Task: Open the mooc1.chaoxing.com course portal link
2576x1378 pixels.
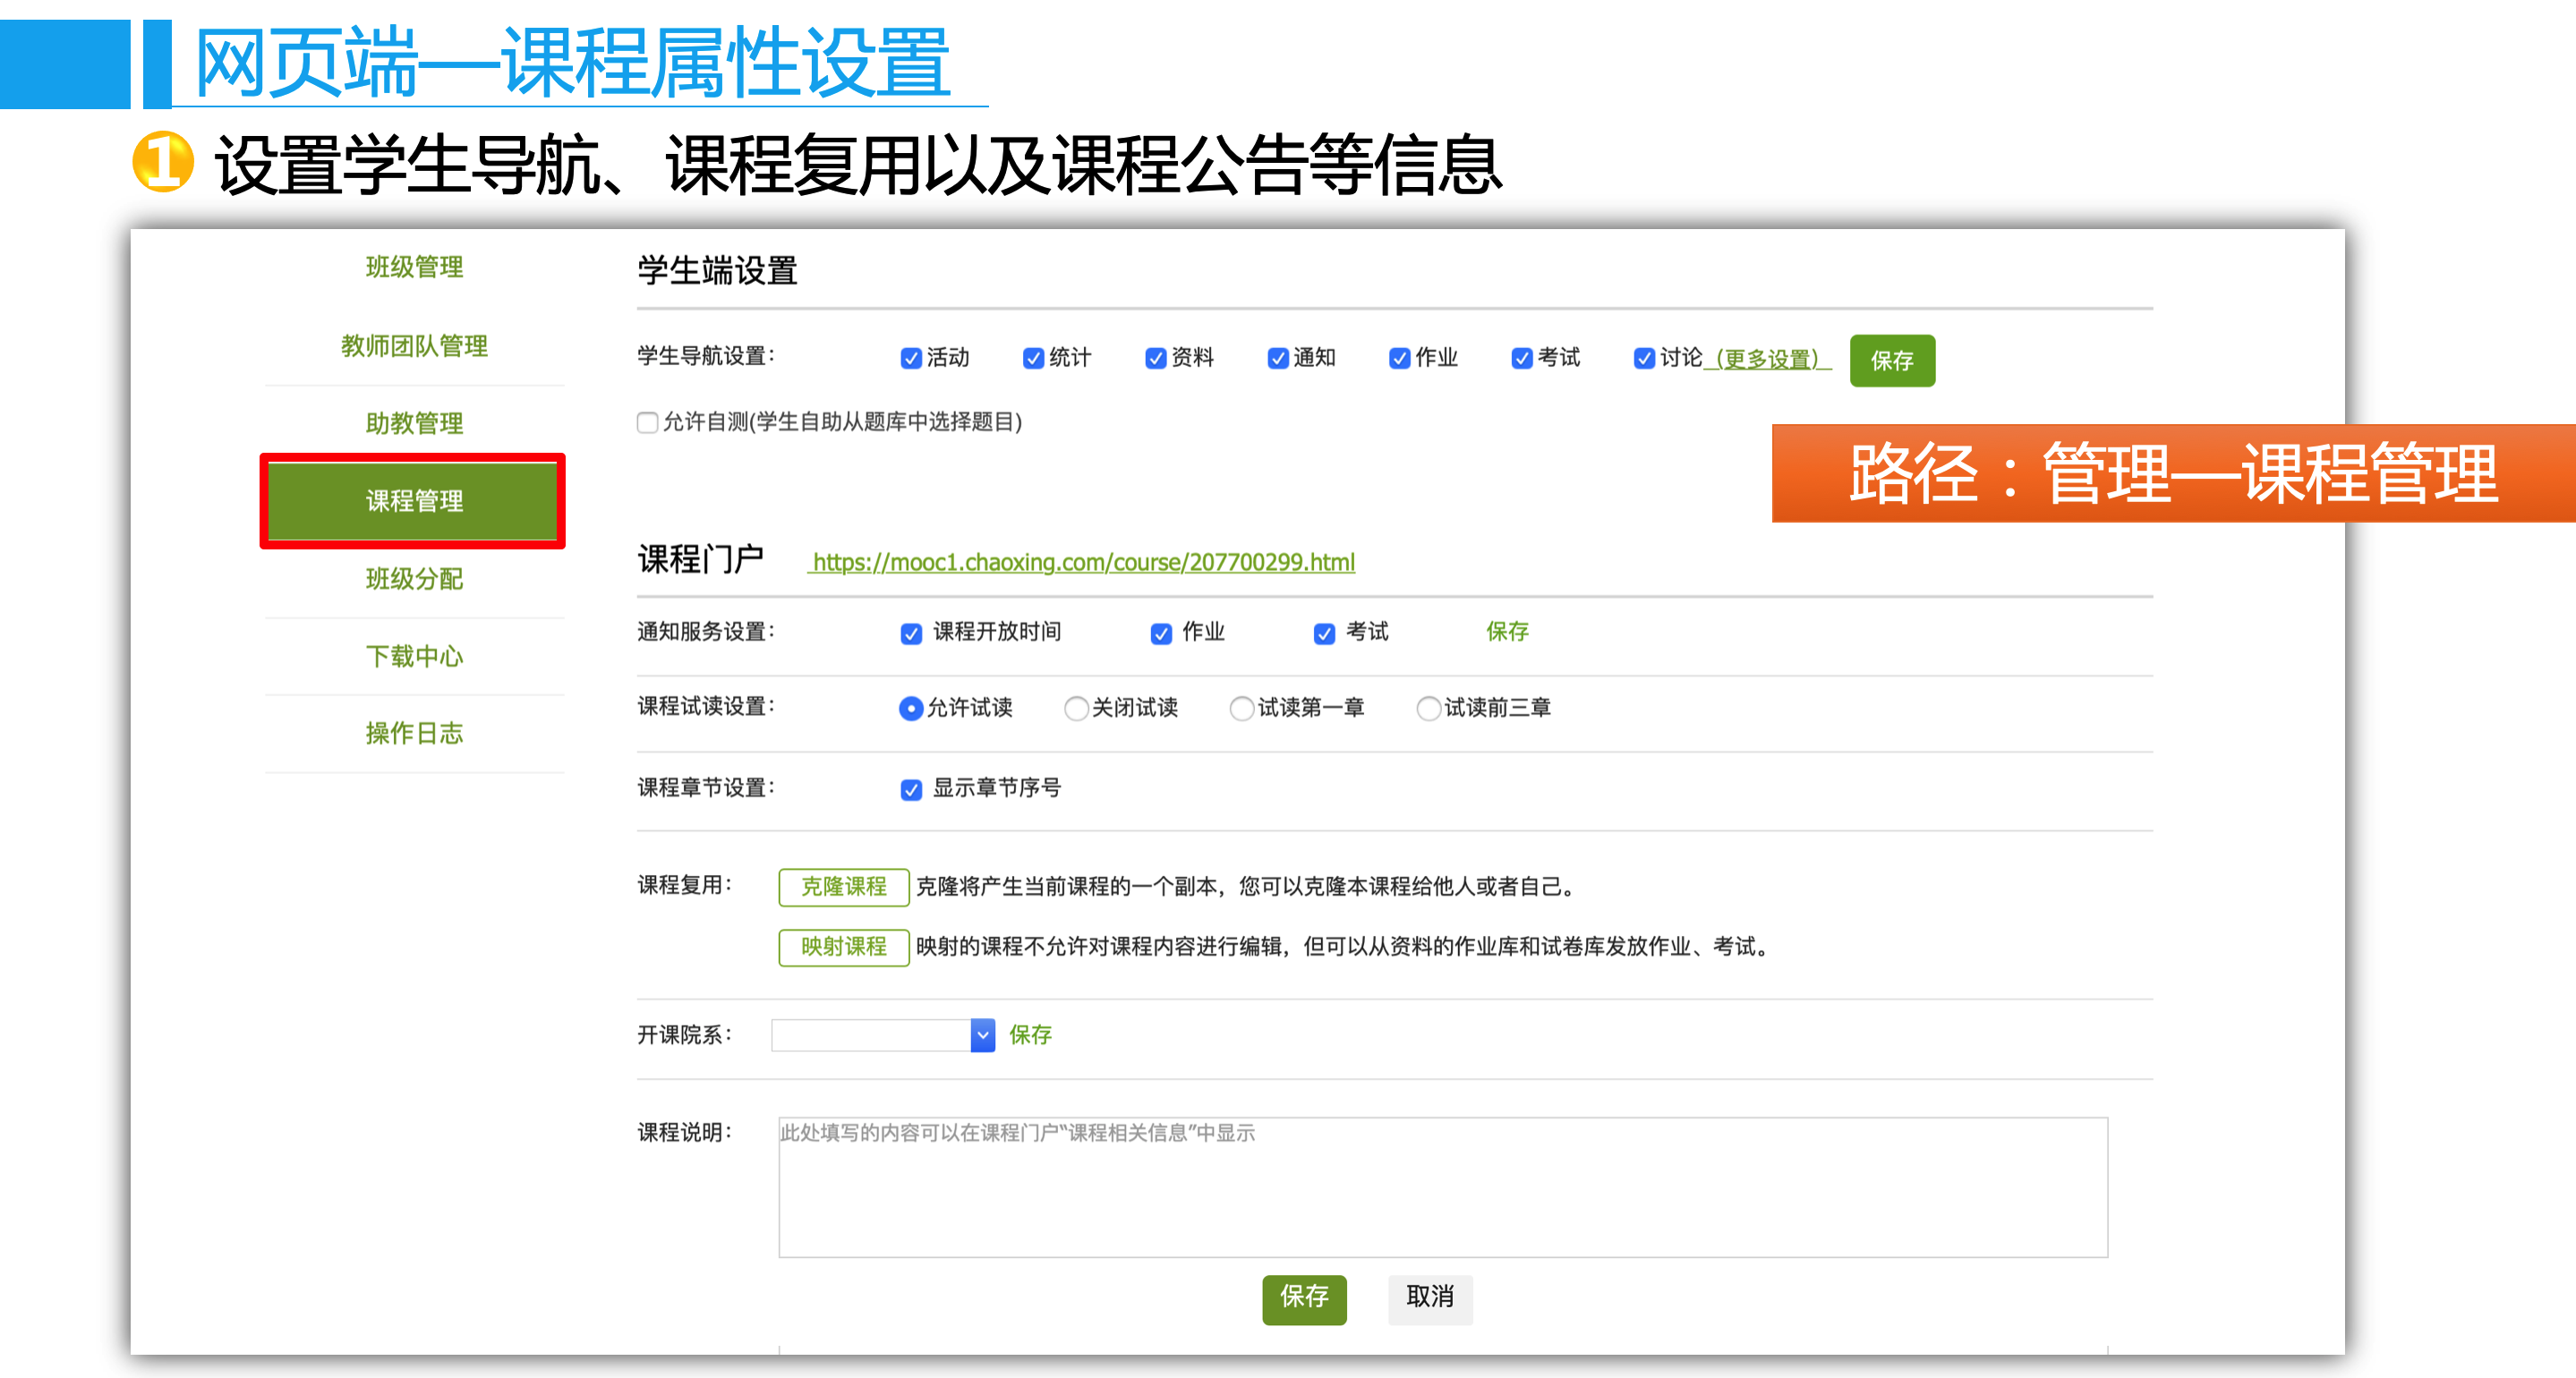Action: click(1082, 563)
